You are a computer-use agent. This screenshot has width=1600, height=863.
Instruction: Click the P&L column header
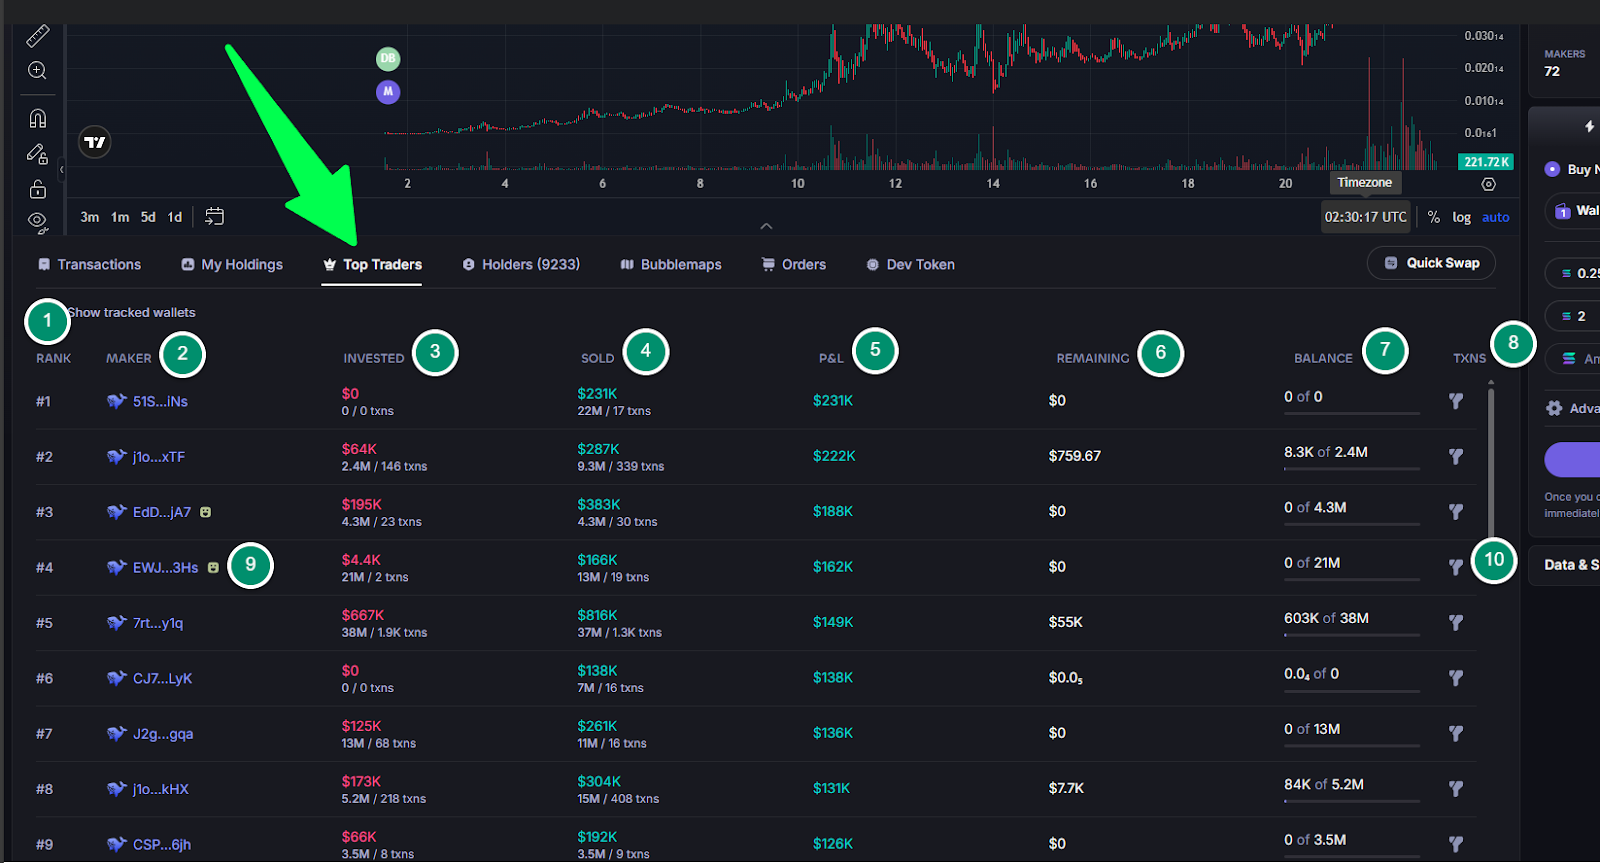[831, 358]
